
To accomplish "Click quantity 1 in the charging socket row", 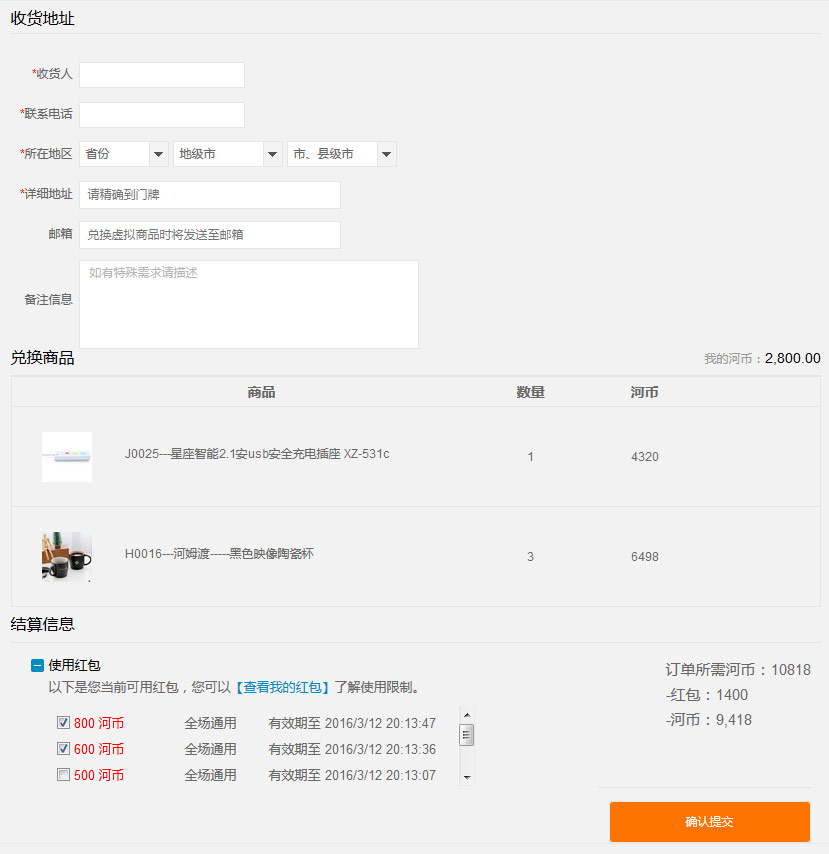I will (x=531, y=457).
